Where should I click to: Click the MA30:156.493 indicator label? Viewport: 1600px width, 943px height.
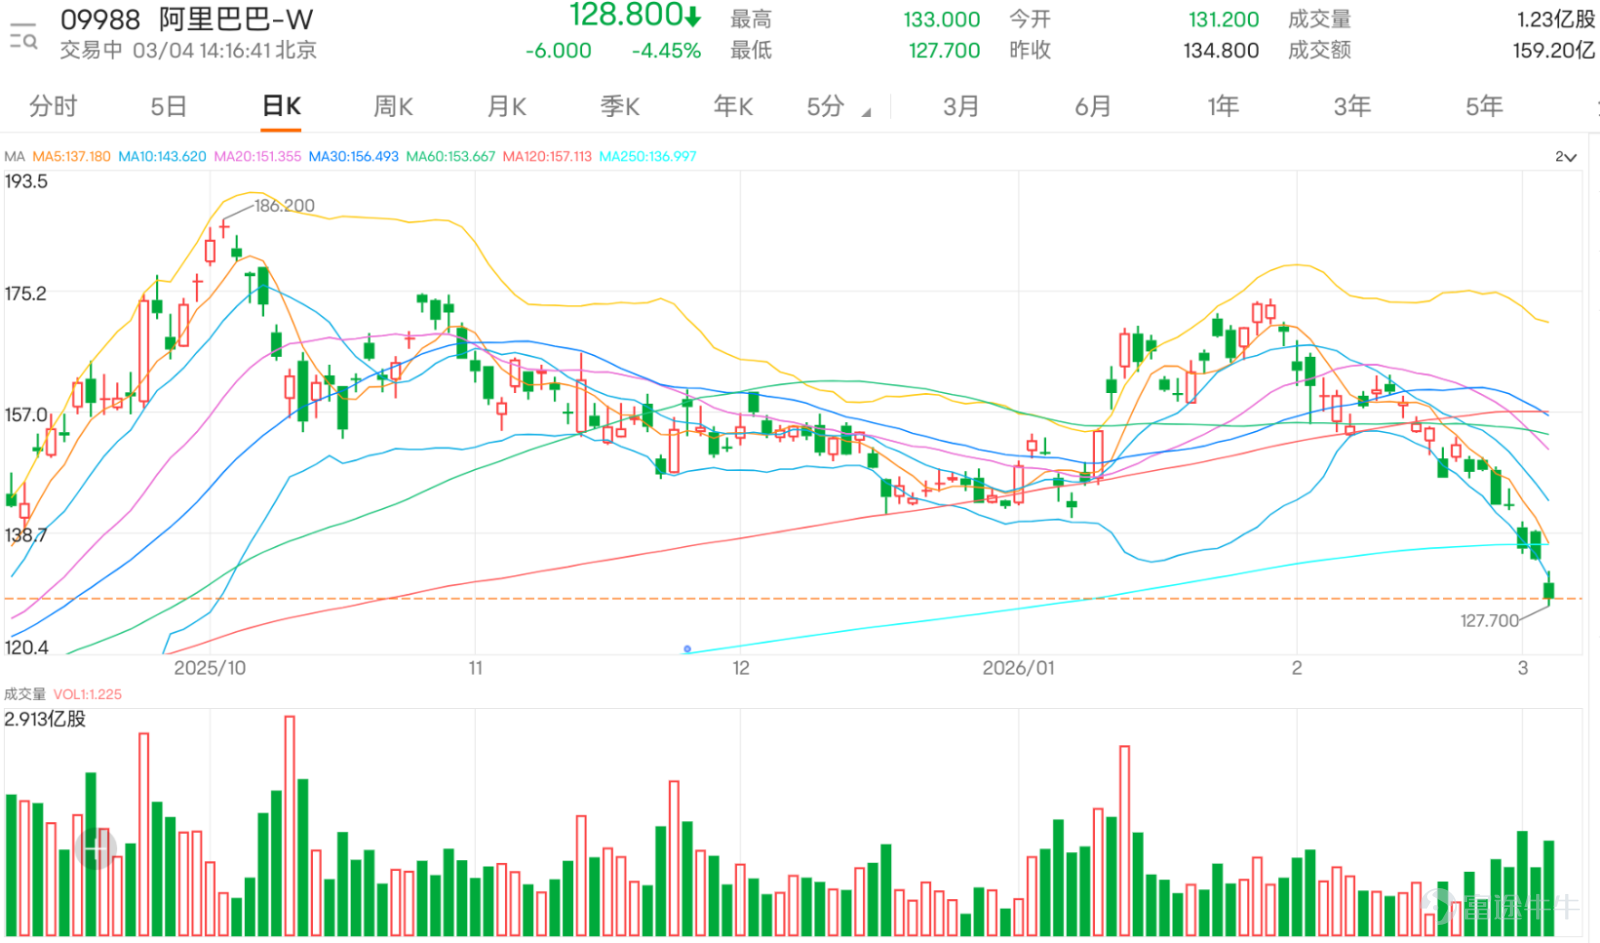coord(353,157)
